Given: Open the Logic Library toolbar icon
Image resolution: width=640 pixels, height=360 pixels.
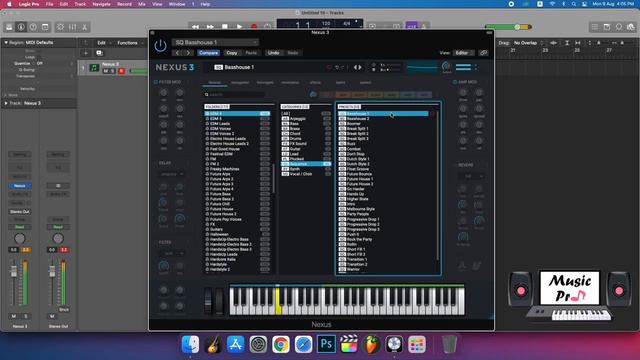Looking at the screenshot, I should (x=9, y=27).
